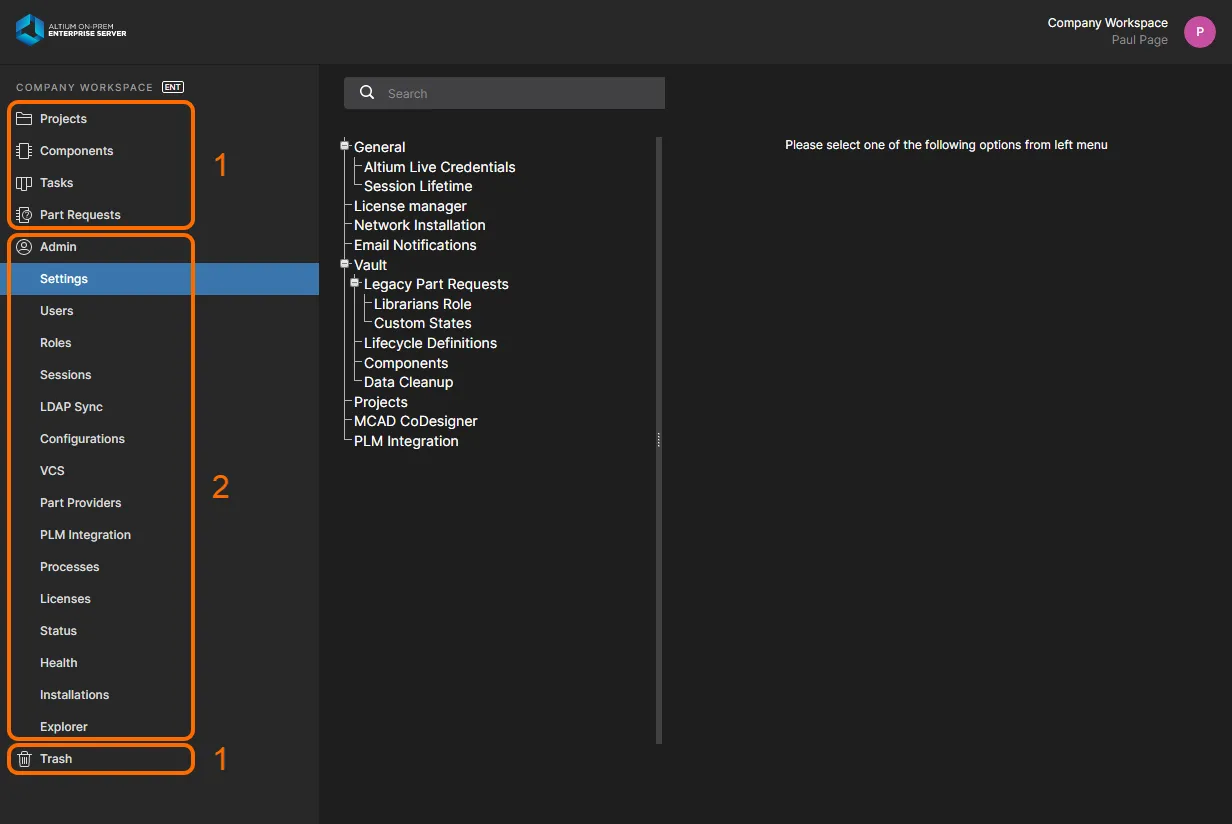
Task: Select Email Notifications setting
Action: (415, 245)
